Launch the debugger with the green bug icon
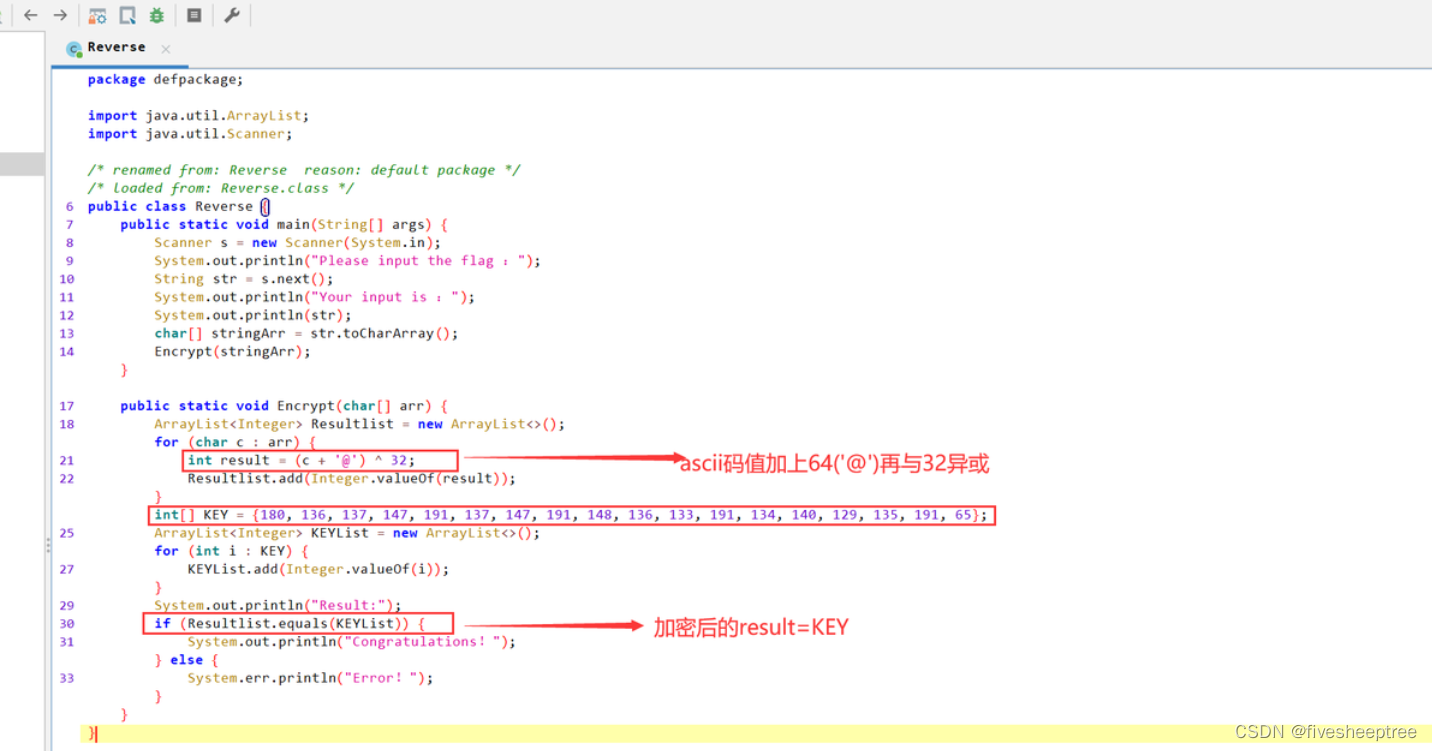The image size is (1432, 751). click(x=156, y=15)
